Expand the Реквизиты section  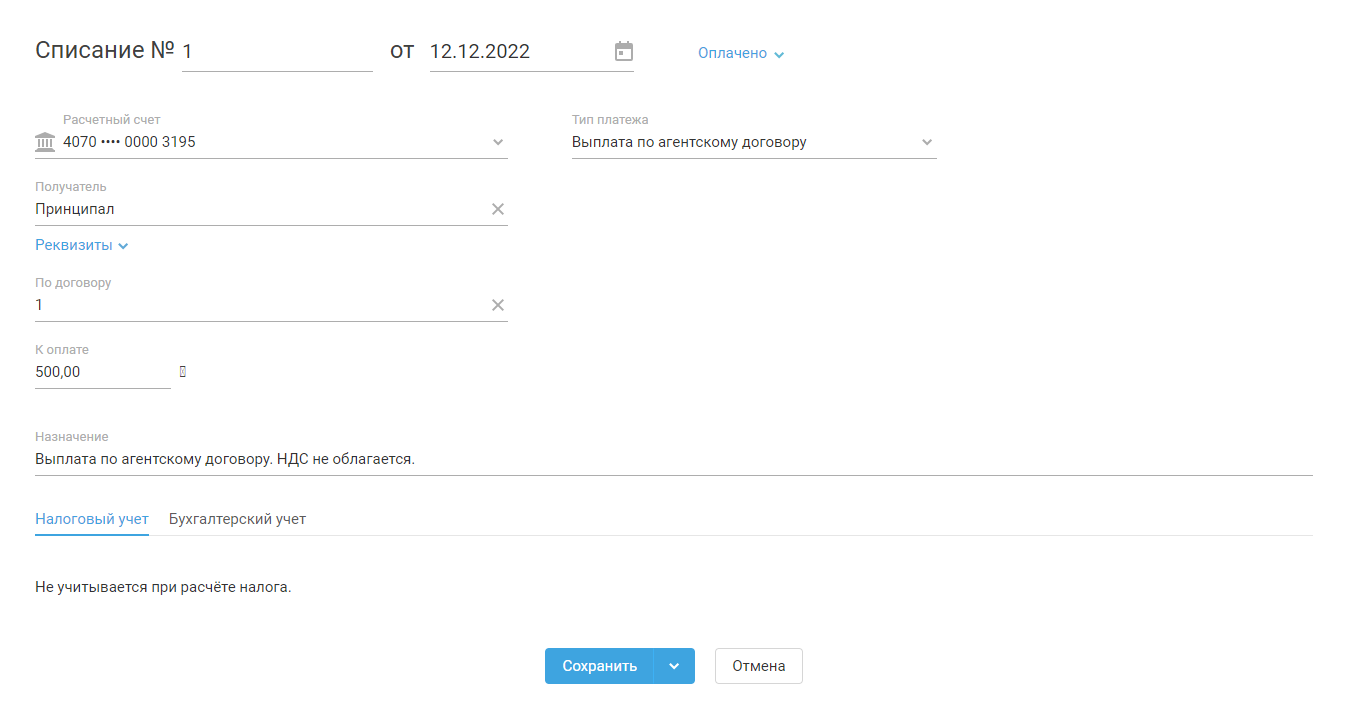click(x=82, y=245)
